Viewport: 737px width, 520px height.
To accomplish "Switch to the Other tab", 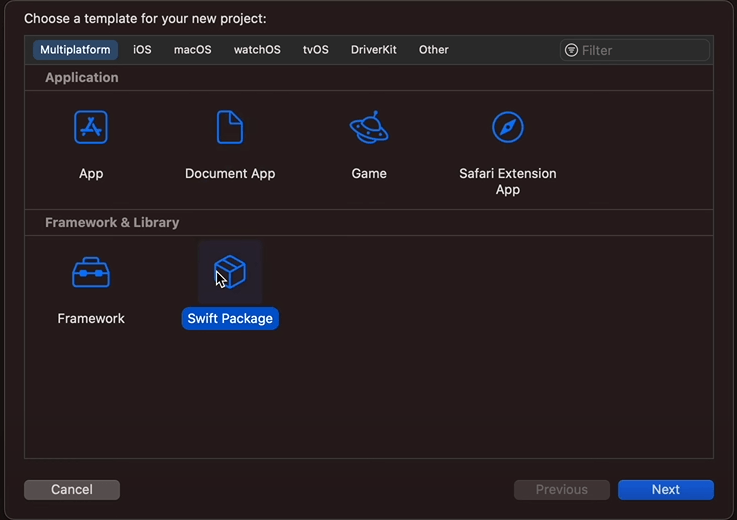I will pyautogui.click(x=433, y=50).
